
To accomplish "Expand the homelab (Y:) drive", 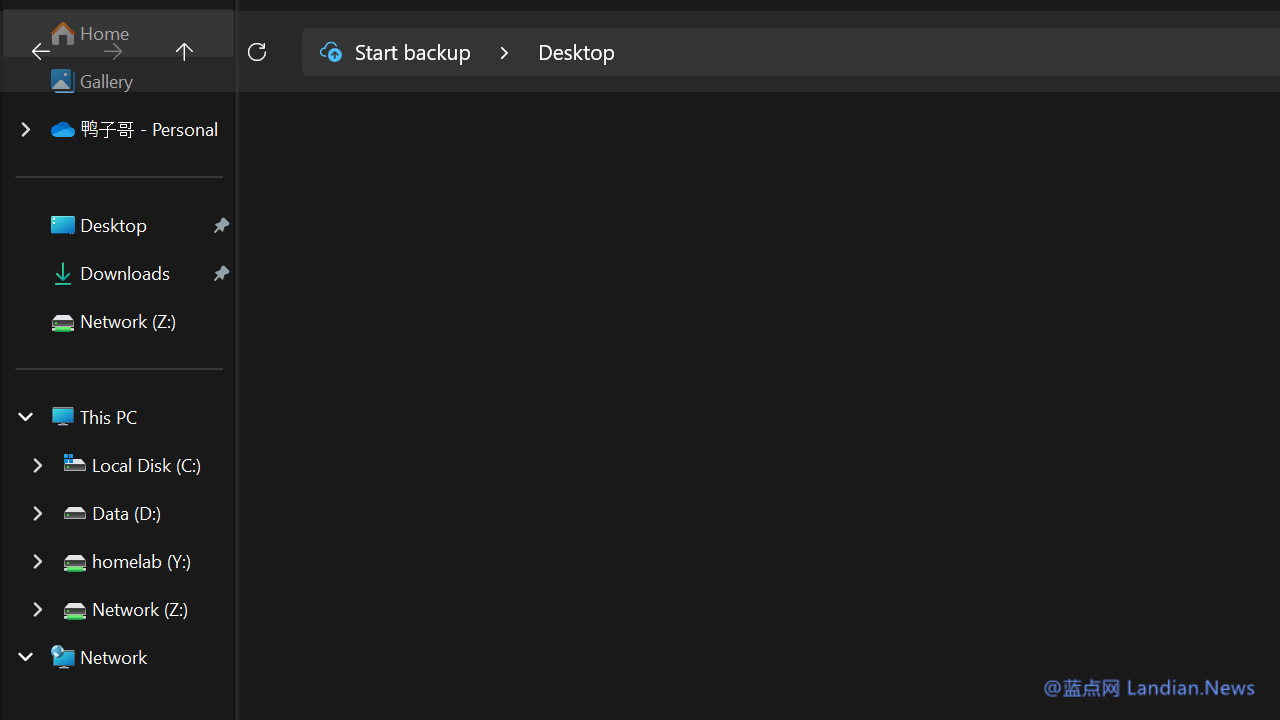I will [38, 561].
